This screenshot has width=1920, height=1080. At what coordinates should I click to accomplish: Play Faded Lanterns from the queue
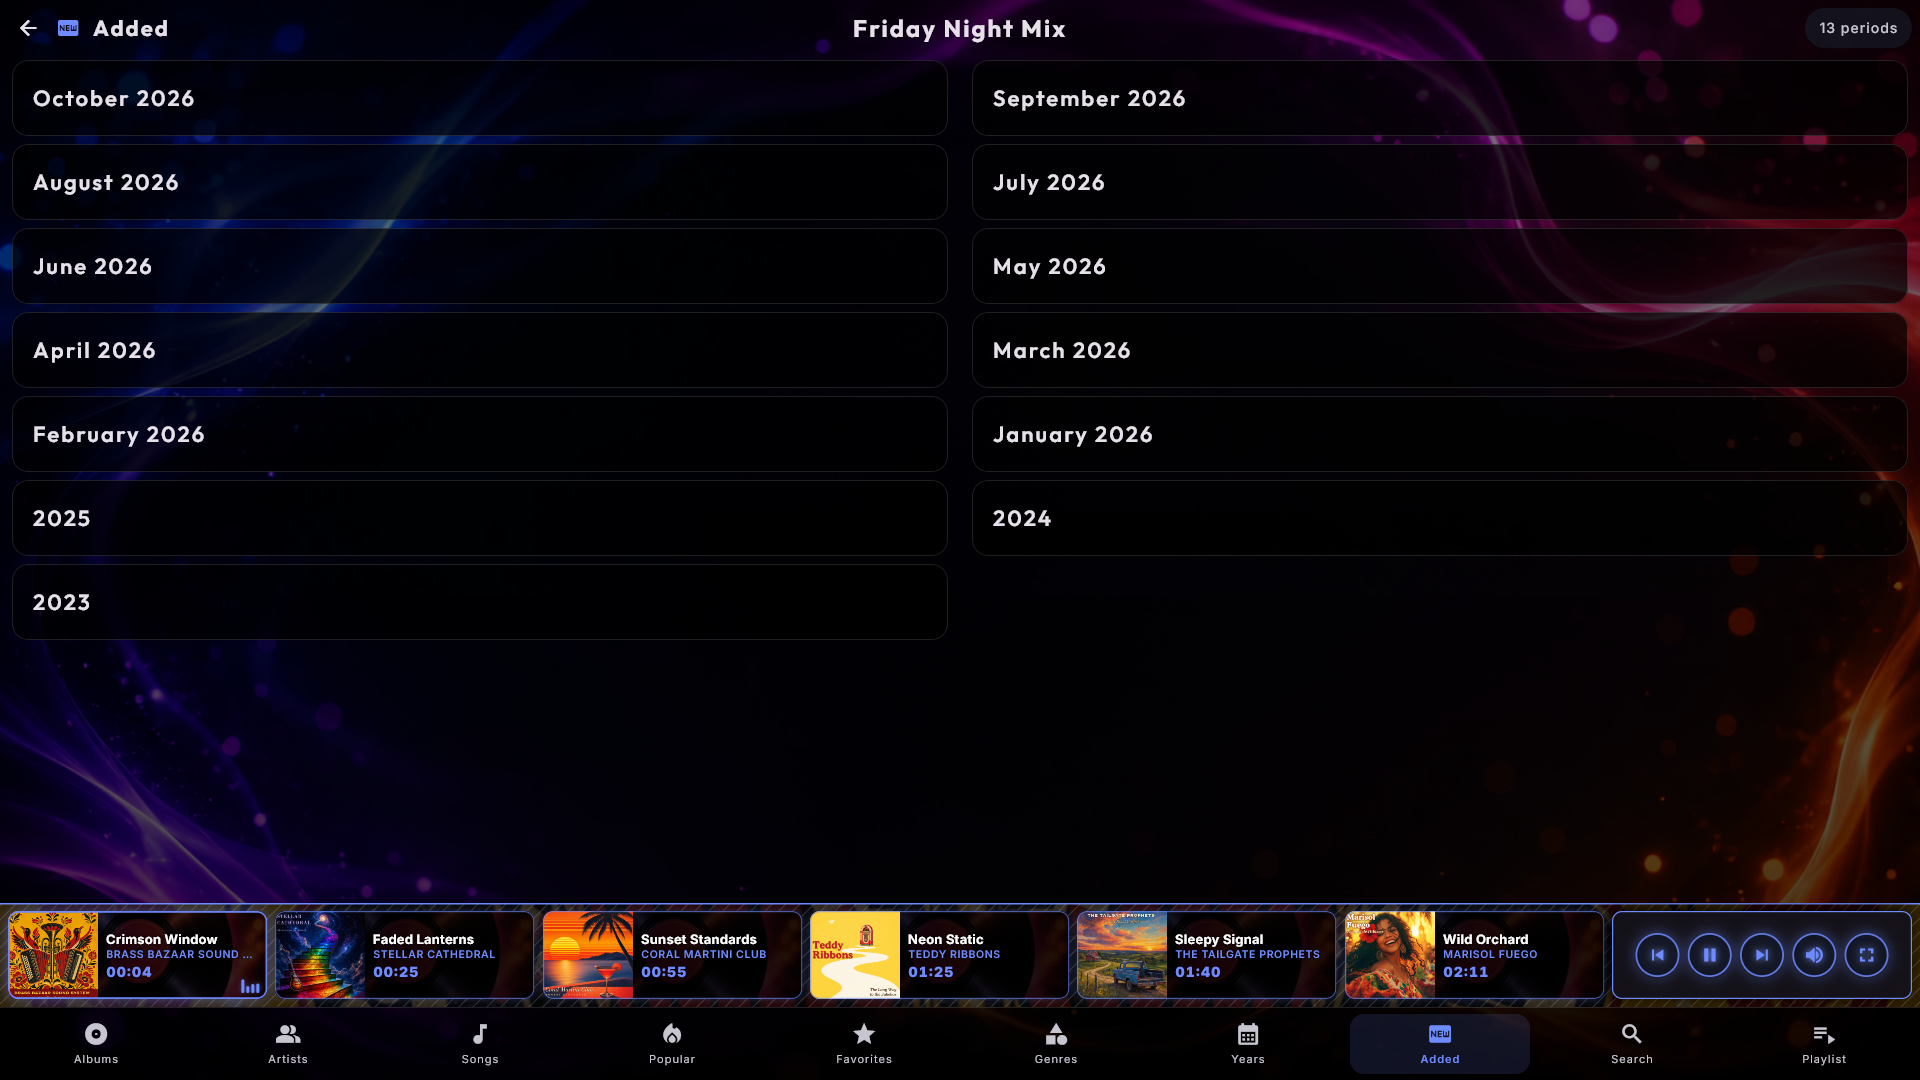click(405, 955)
